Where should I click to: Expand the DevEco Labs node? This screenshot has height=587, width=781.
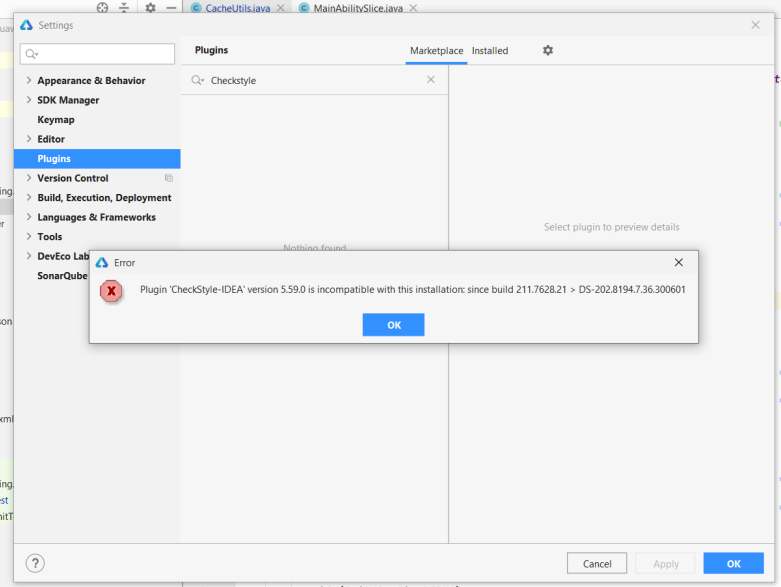coord(29,256)
